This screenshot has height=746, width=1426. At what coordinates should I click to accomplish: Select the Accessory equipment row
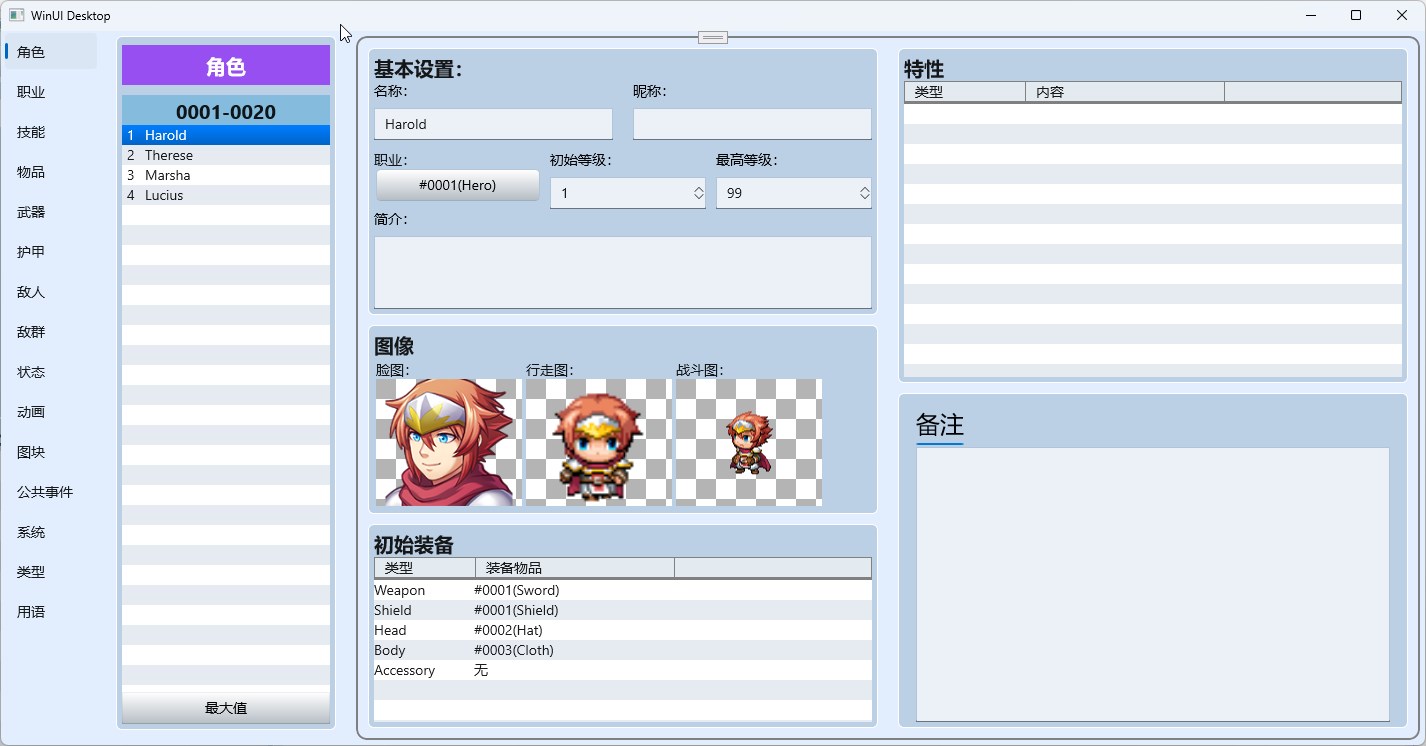[x=623, y=670]
